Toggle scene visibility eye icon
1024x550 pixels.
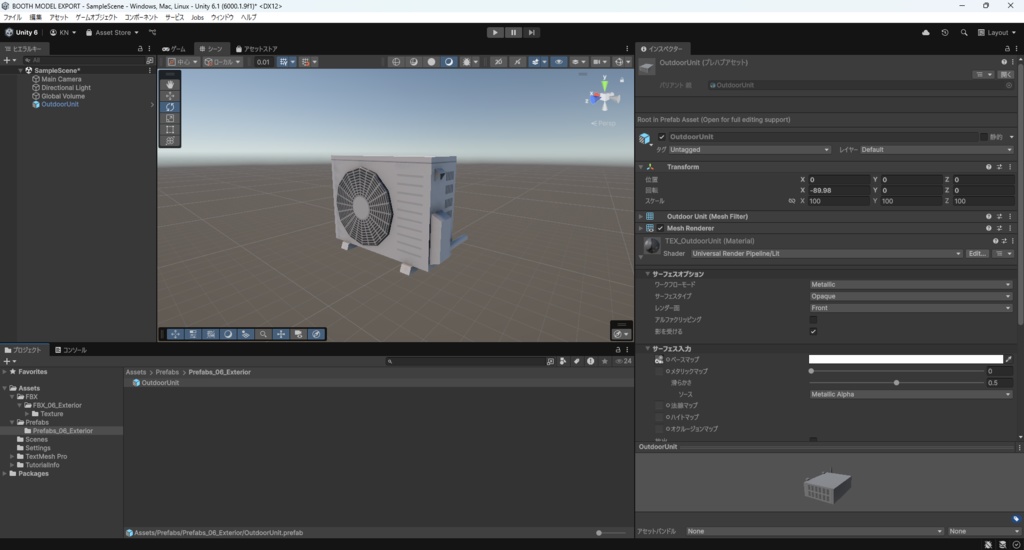(x=558, y=62)
